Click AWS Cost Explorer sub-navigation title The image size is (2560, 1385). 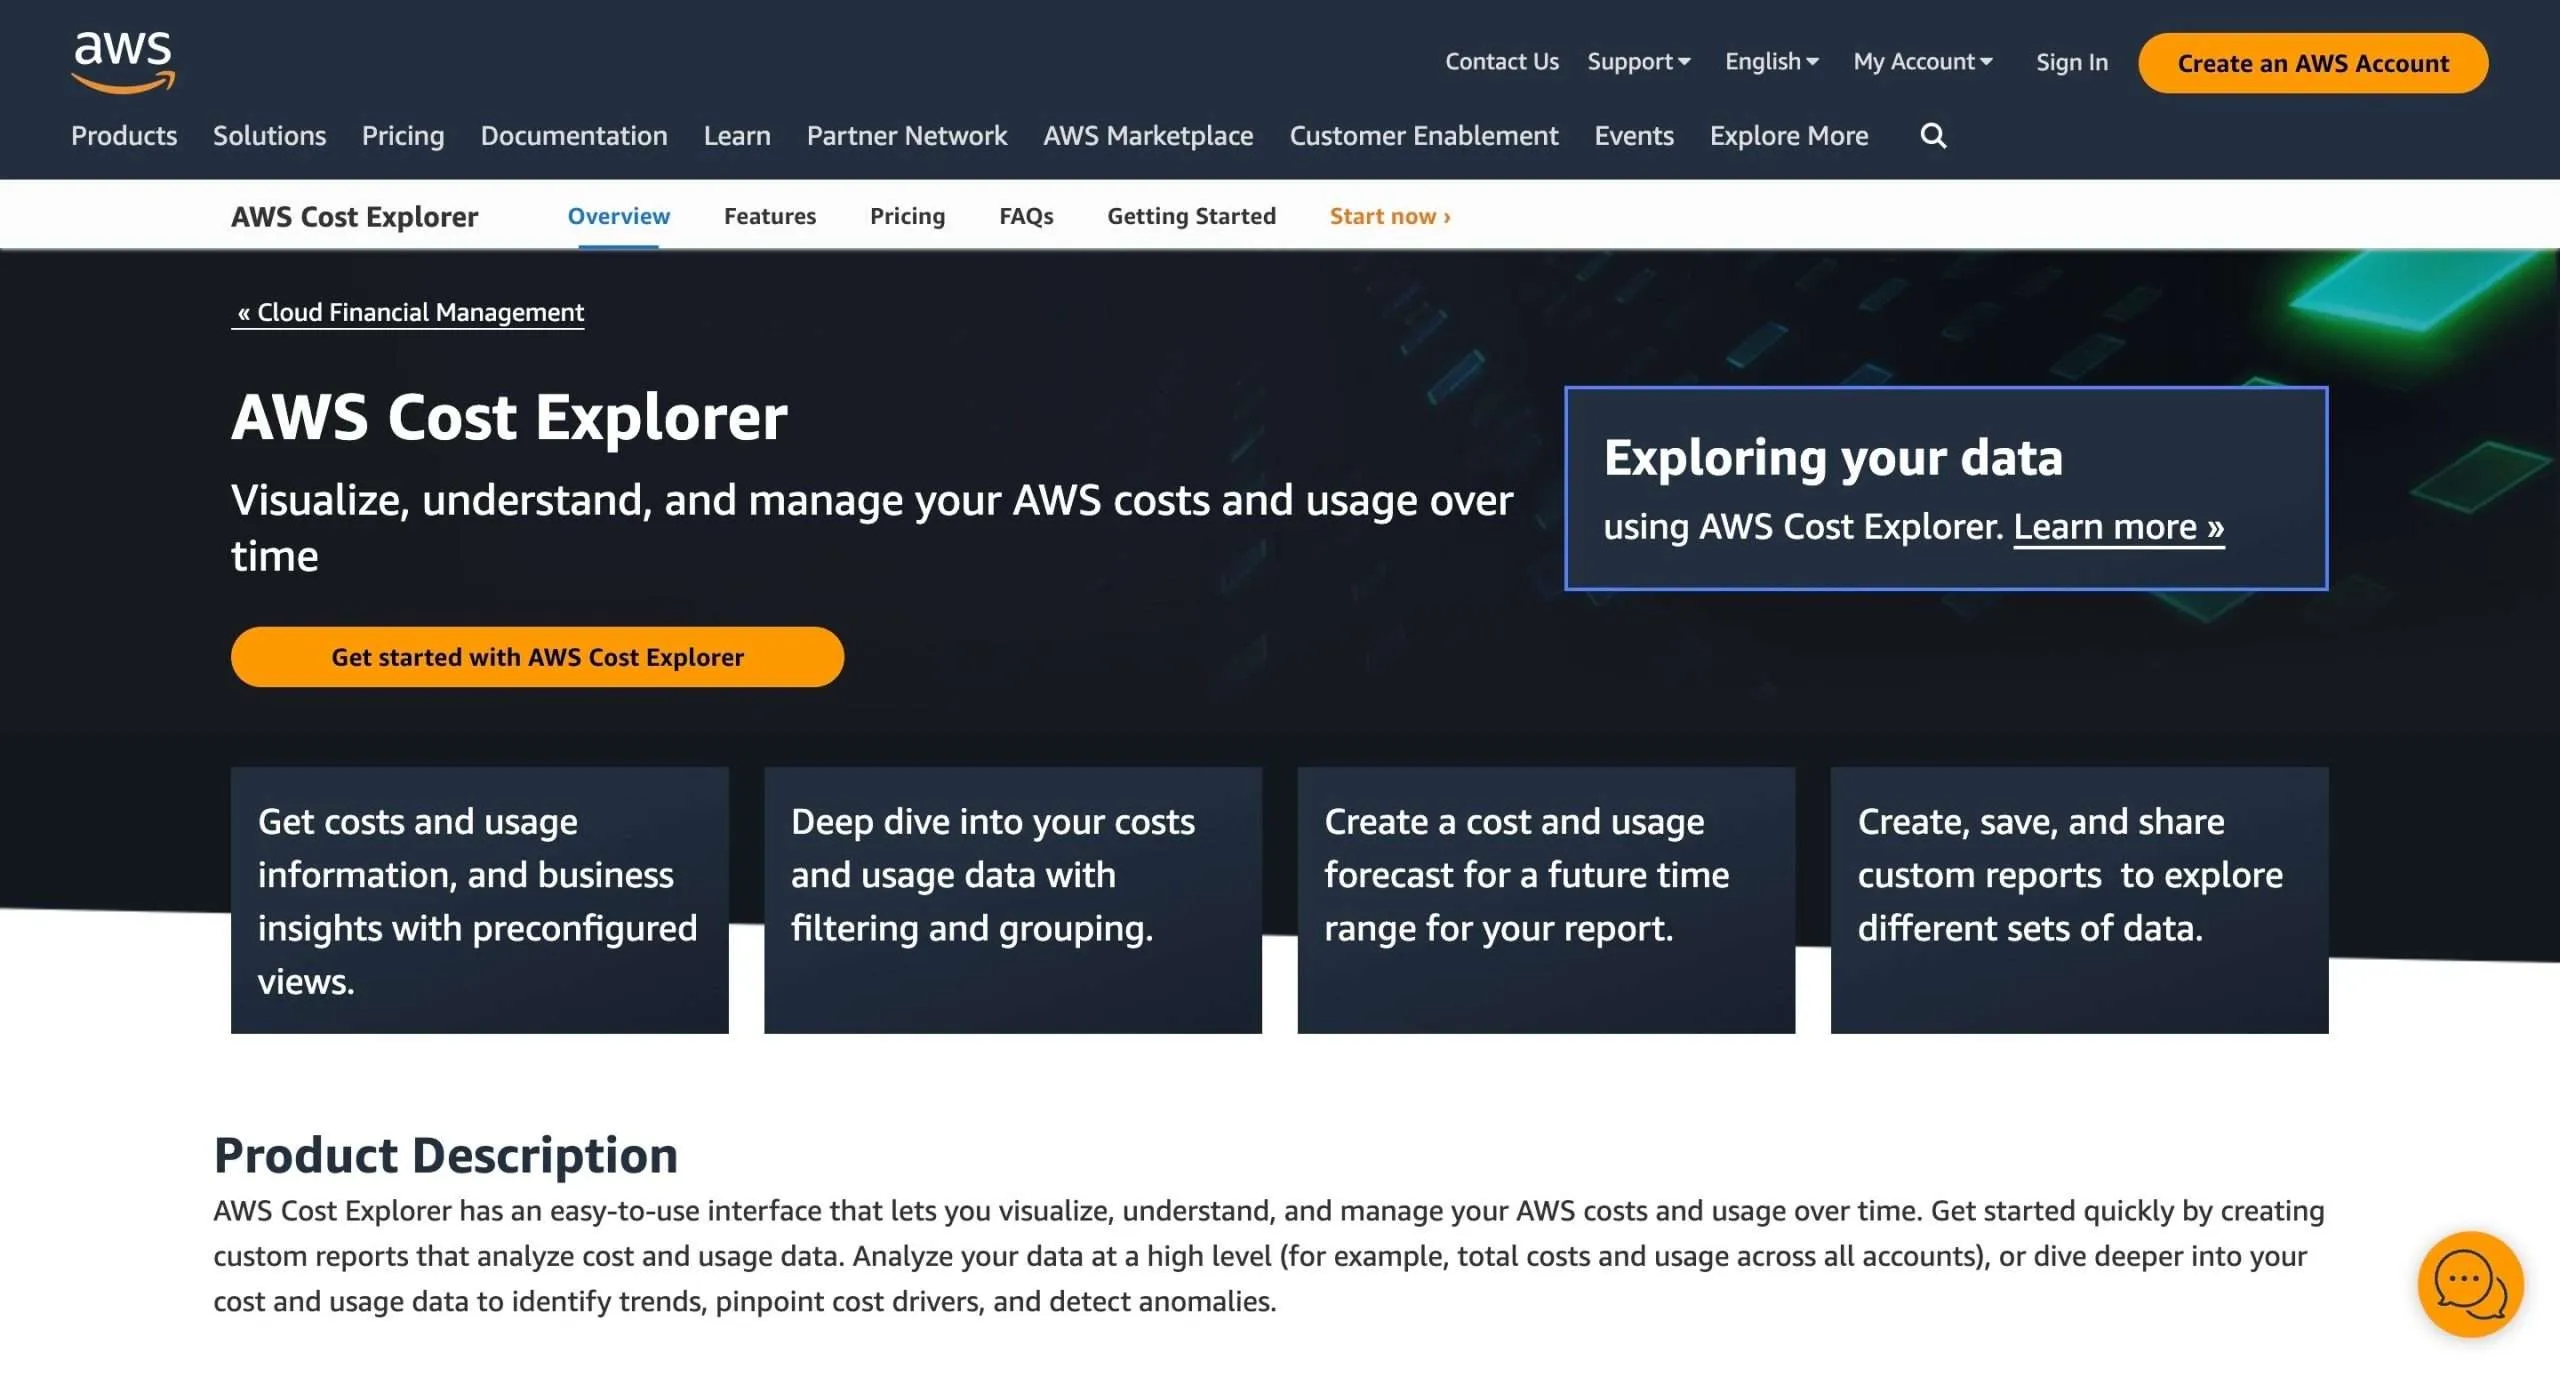[355, 216]
